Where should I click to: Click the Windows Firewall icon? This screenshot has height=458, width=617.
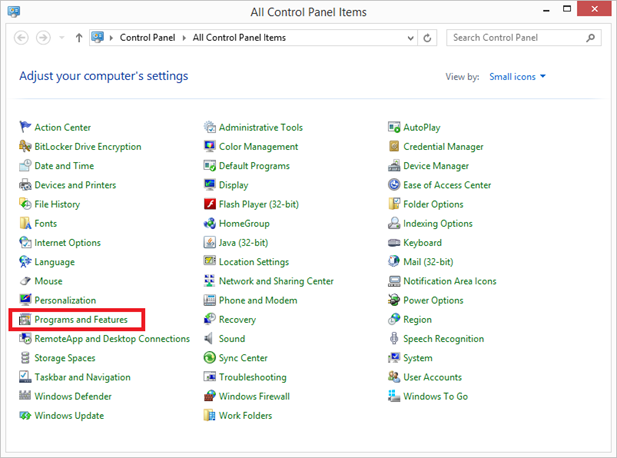tap(209, 396)
